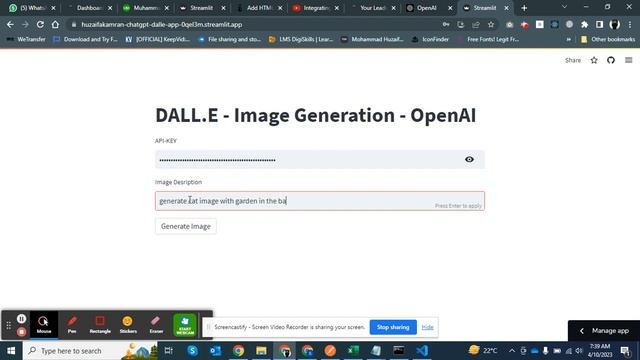640x360 pixels.
Task: Click the address bar URL
Action: (162, 24)
